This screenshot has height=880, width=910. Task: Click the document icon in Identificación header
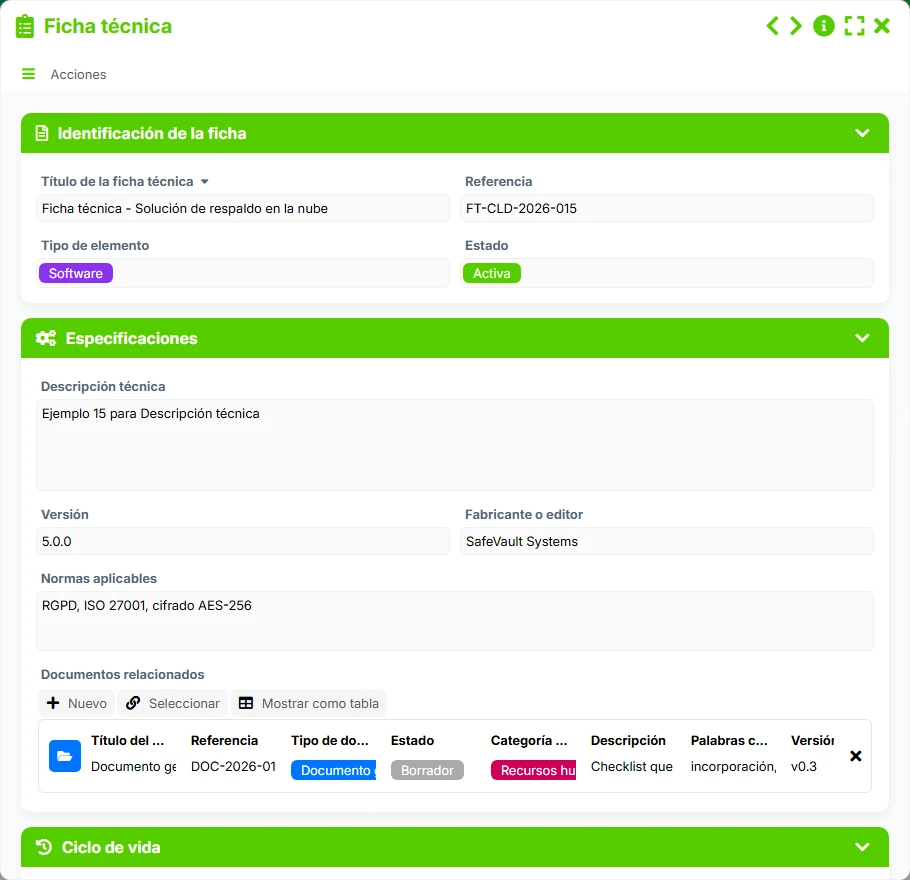coord(42,134)
